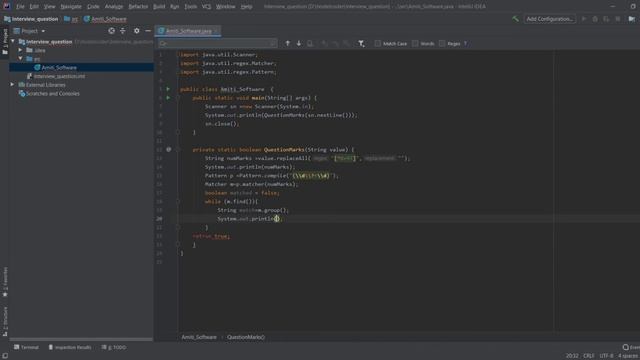The height and width of the screenshot is (360, 640).
Task: Click QuestionMarks() in editor breadcrumb
Action: 246,337
